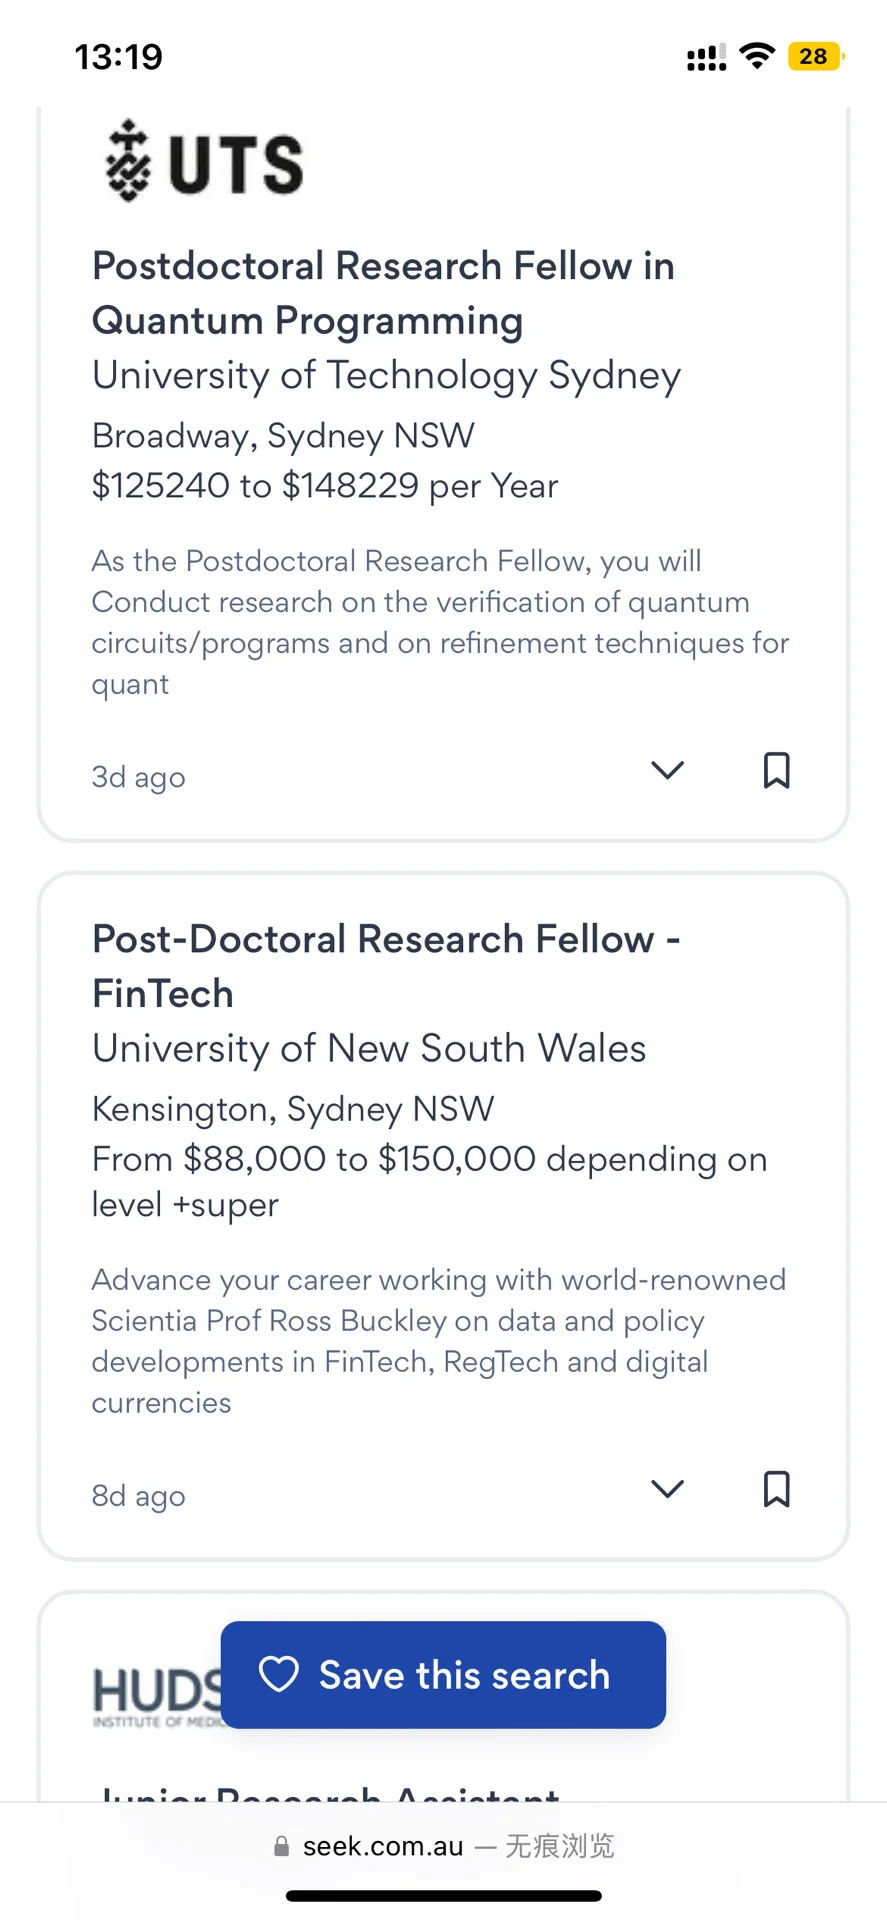Tap the padlock icon in address bar
Image resolution: width=887 pixels, height=1920 pixels.
pyautogui.click(x=282, y=1846)
